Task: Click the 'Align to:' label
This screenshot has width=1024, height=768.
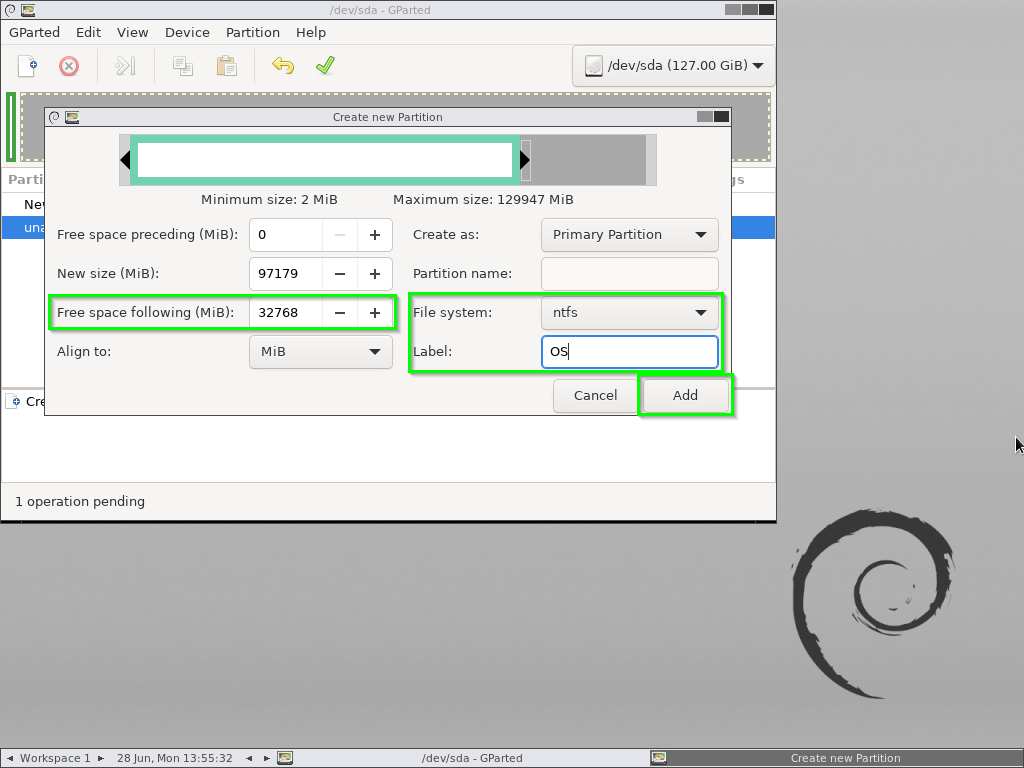Action: 84,352
